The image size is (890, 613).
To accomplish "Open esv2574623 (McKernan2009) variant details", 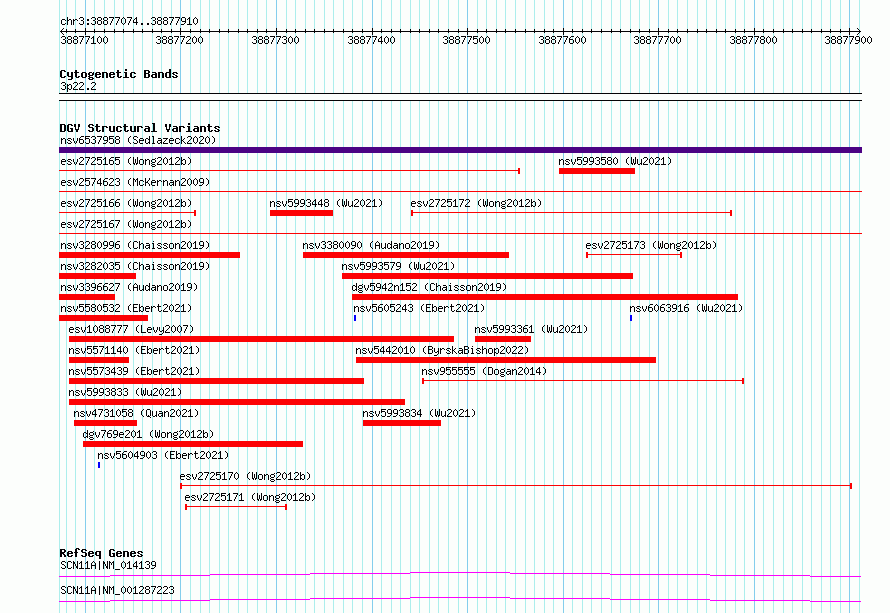I will tap(135, 182).
